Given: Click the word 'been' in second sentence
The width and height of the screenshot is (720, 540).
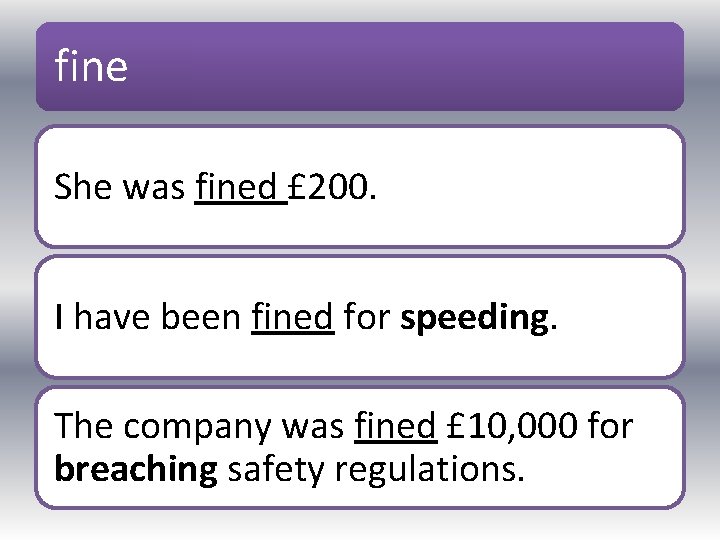Looking at the screenshot, I should [201, 317].
